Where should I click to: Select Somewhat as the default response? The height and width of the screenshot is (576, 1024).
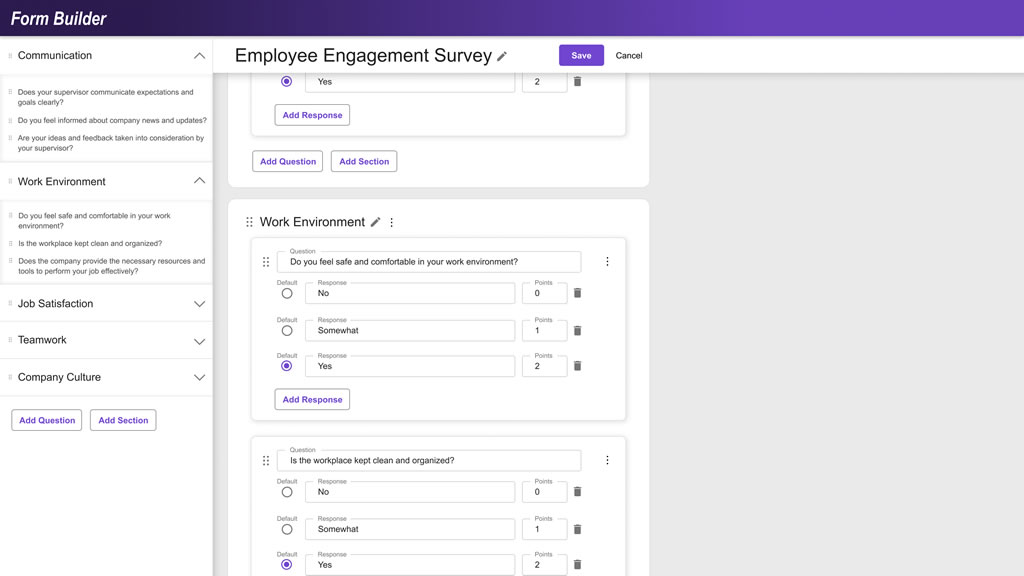(287, 330)
